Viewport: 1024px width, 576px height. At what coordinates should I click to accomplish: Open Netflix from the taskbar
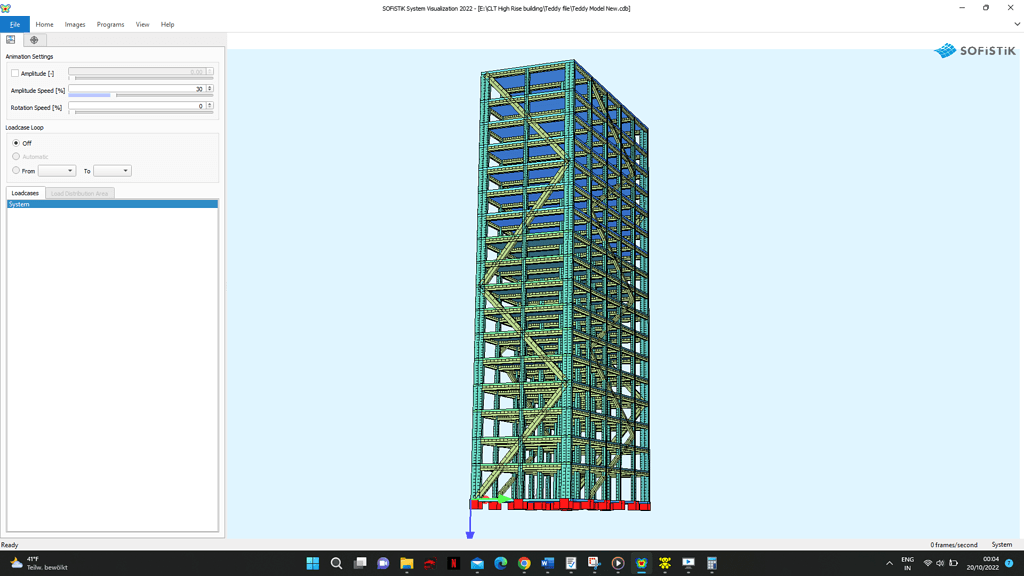pos(453,564)
